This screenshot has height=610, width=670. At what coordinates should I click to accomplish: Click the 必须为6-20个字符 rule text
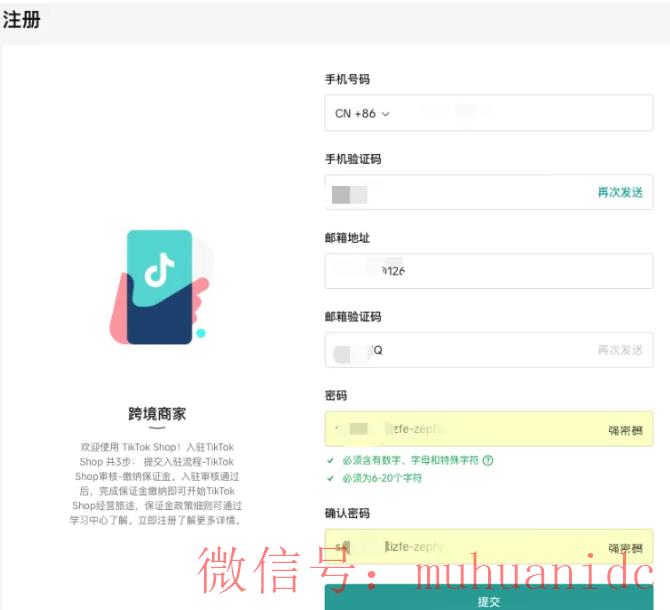tap(382, 478)
